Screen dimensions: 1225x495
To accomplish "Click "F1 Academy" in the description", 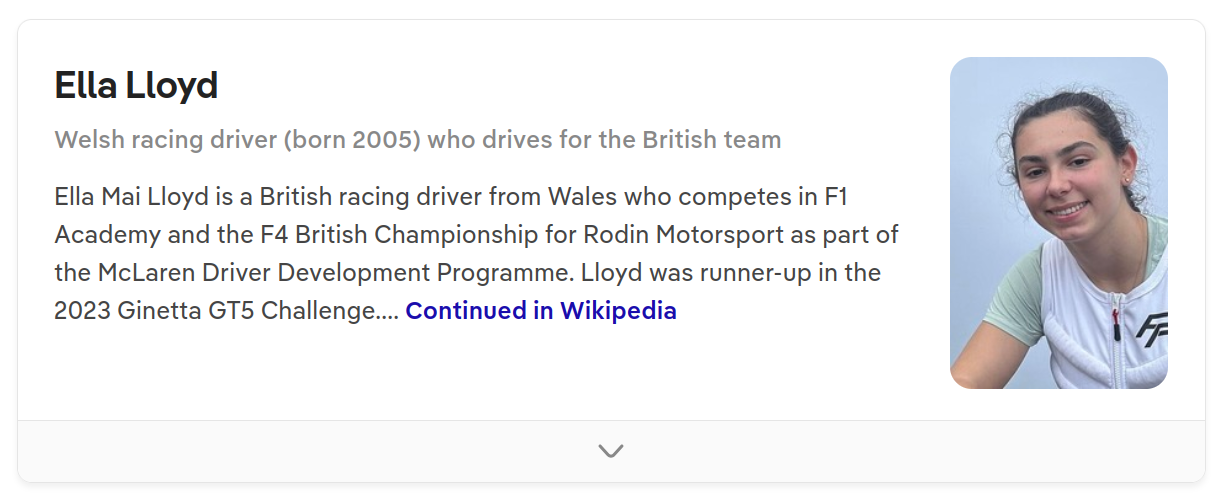I will pyautogui.click(x=836, y=197).
